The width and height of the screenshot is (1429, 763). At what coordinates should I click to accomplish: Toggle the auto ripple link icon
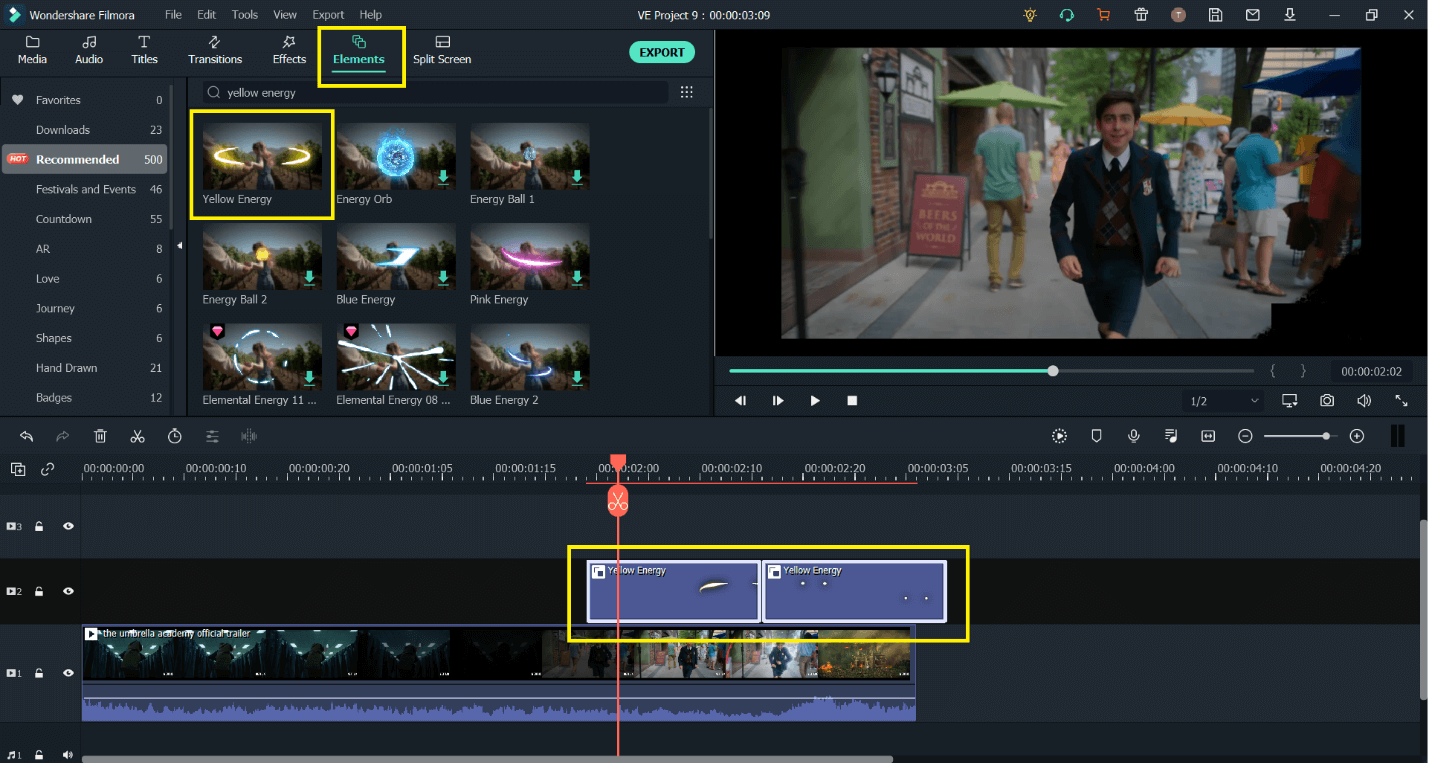pyautogui.click(x=47, y=469)
